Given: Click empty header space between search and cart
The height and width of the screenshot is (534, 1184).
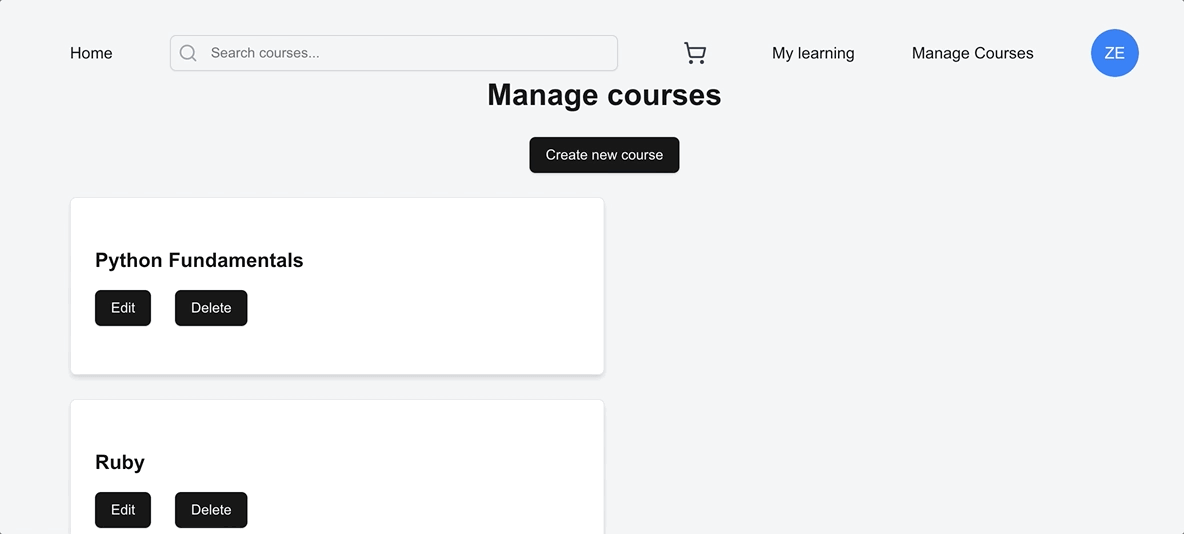Looking at the screenshot, I should click(650, 53).
